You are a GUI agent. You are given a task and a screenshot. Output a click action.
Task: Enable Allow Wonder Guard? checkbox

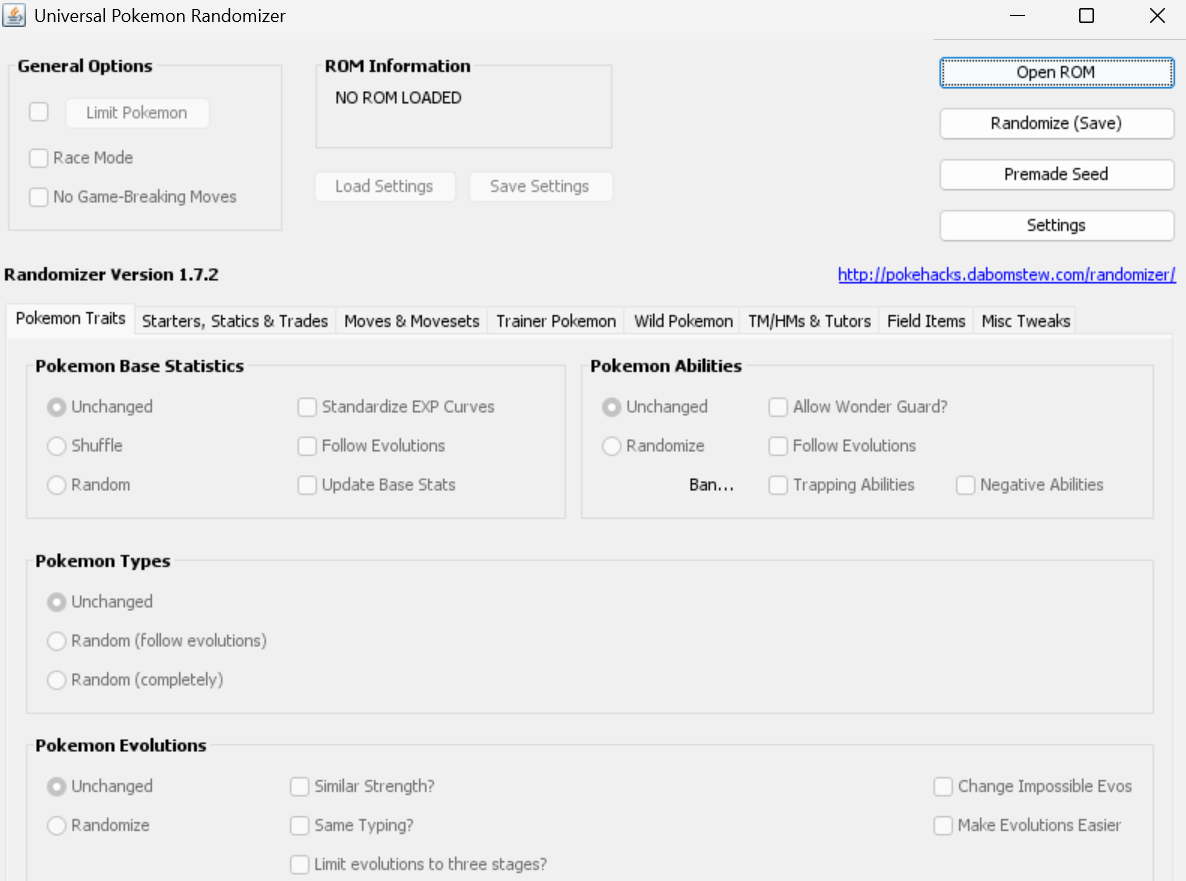click(x=778, y=408)
